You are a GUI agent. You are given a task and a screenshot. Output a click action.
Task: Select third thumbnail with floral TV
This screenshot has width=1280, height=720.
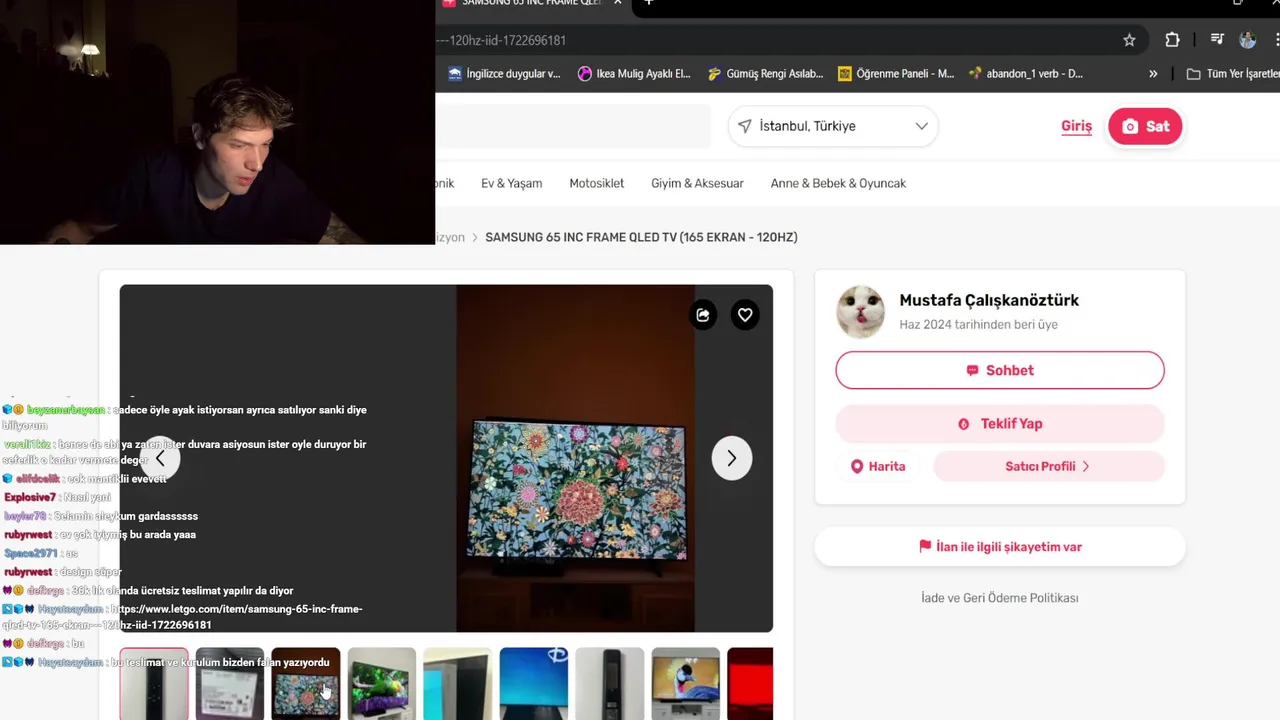tap(306, 684)
